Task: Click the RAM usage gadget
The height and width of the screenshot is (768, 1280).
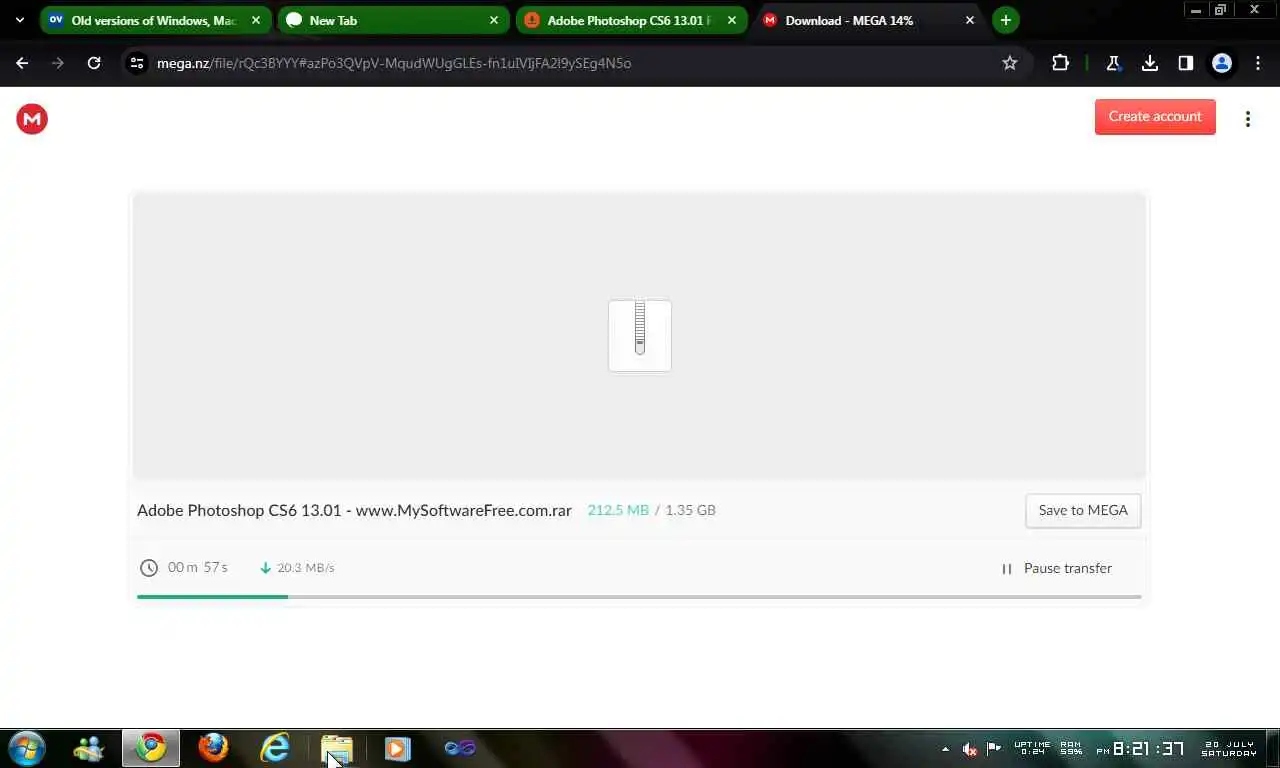Action: point(1071,748)
